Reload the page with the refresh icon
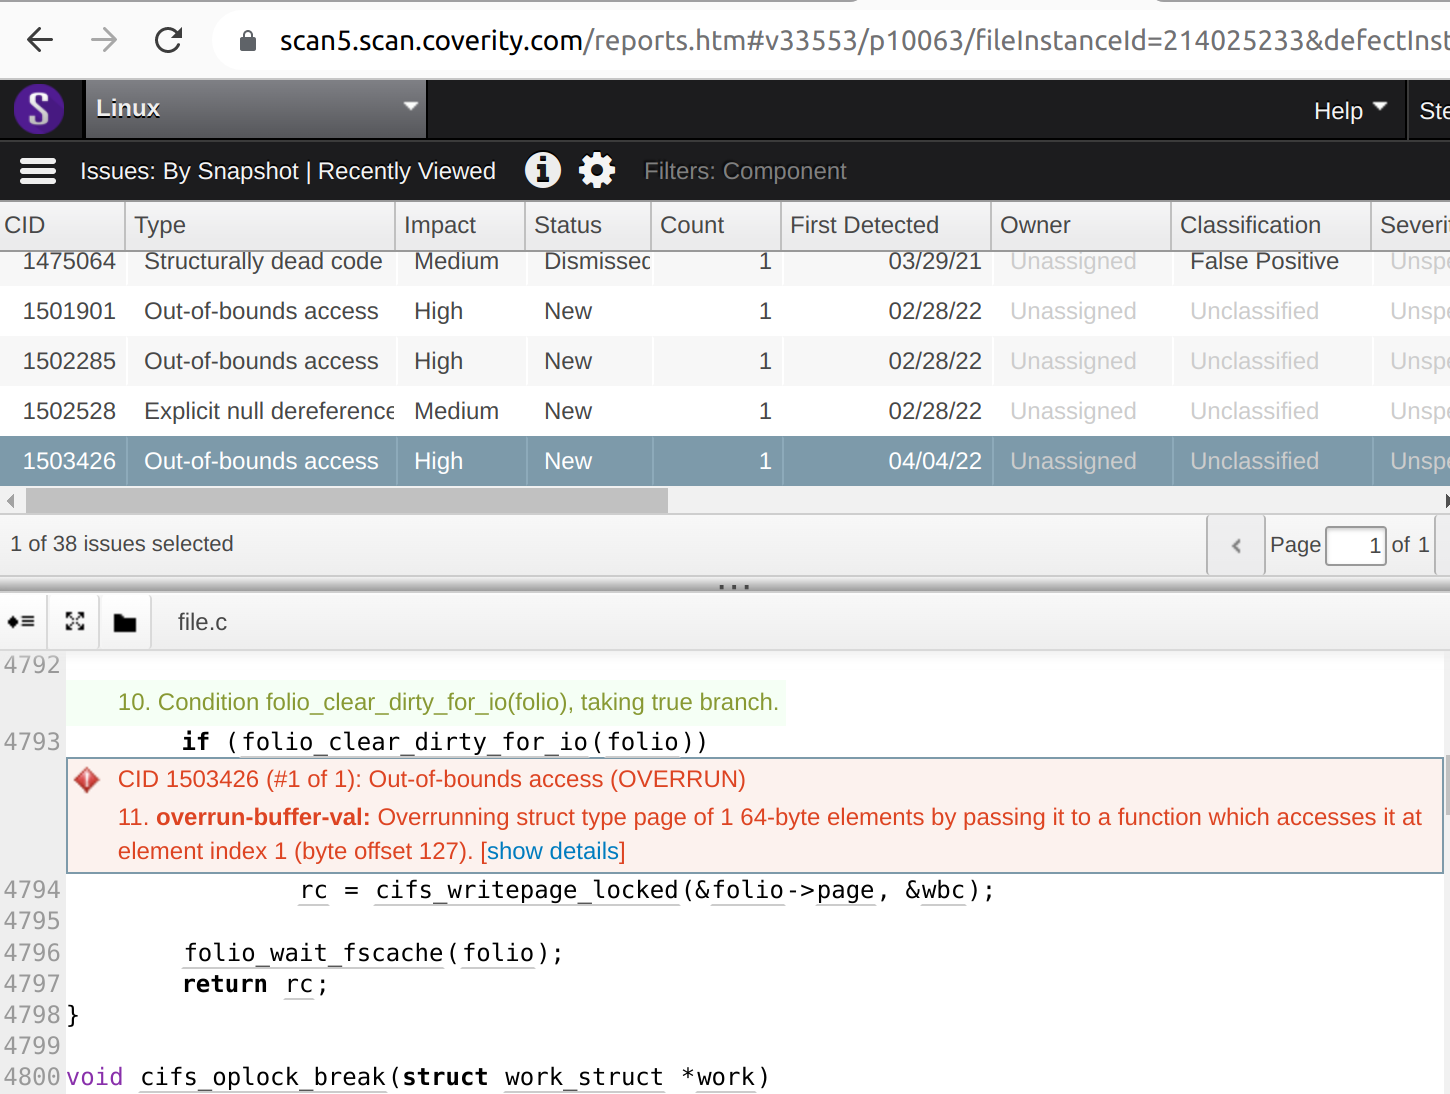This screenshot has height=1094, width=1450. [x=168, y=40]
